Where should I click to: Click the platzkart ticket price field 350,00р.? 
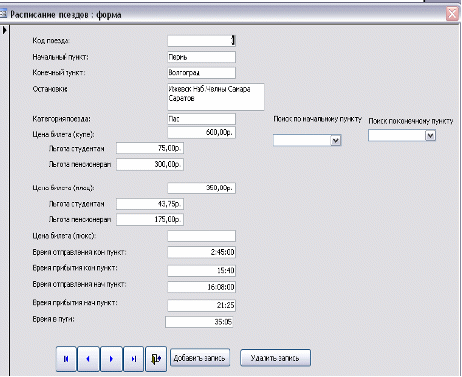point(201,188)
